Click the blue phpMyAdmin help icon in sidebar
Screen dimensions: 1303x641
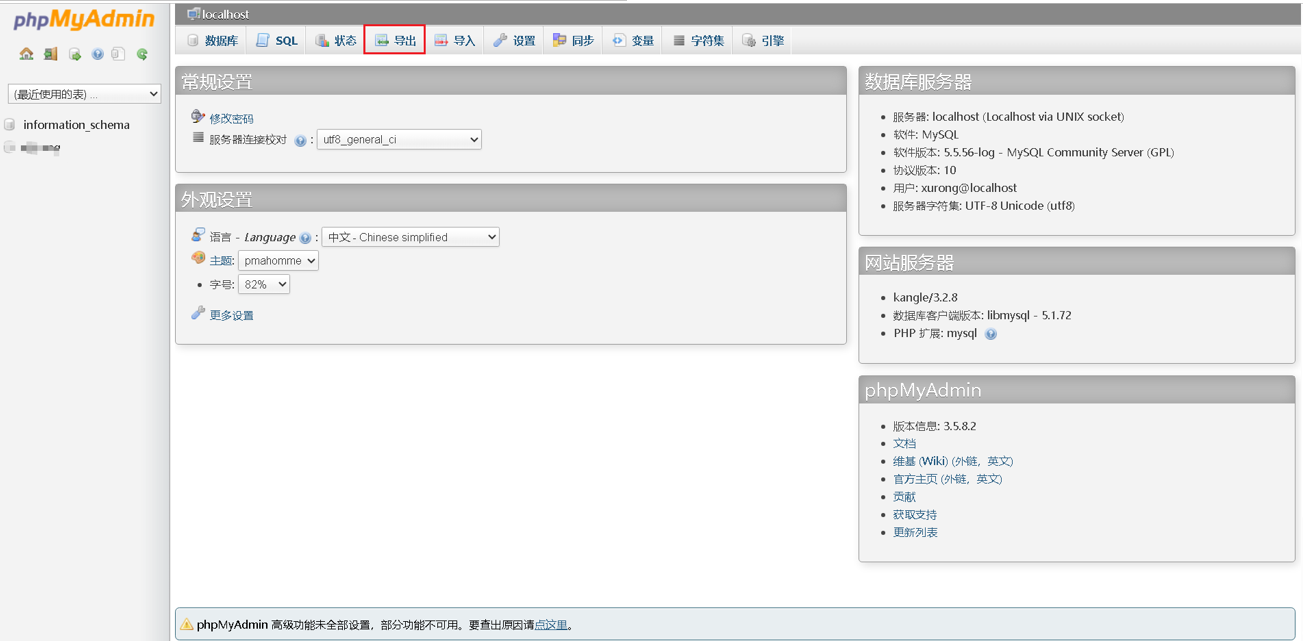(x=97, y=54)
